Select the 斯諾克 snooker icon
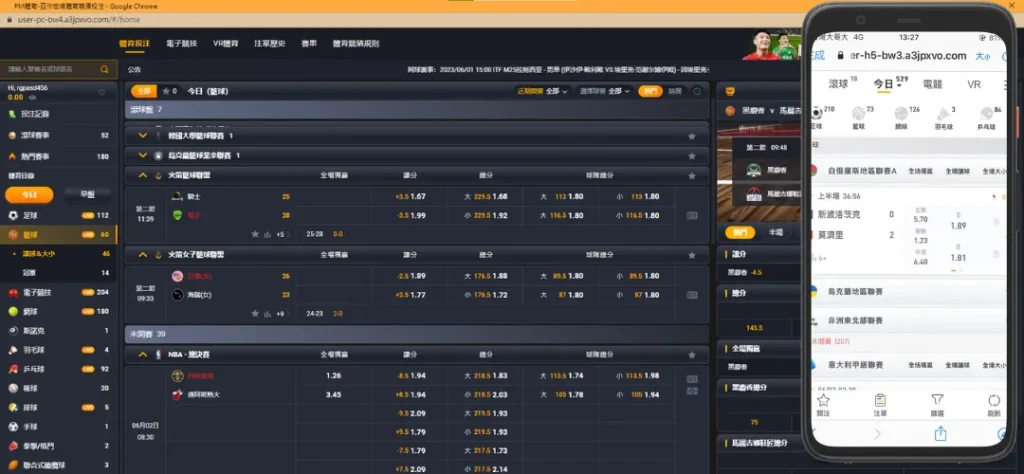Viewport: 1024px width, 474px height. [12, 330]
